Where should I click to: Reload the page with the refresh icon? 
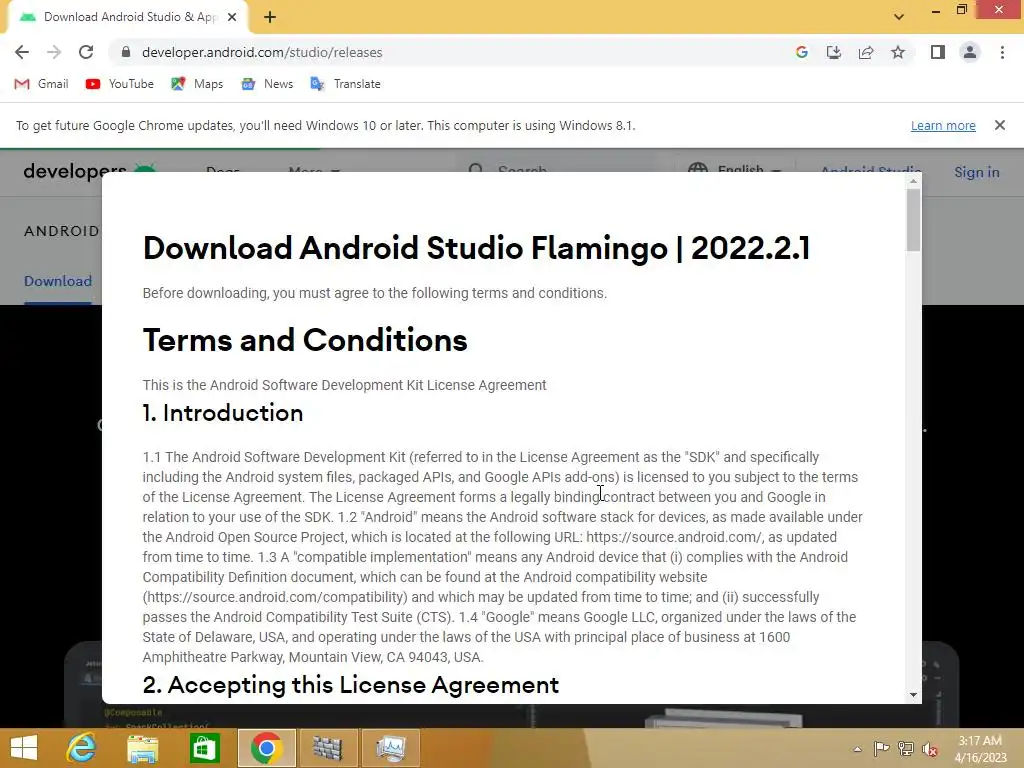(86, 52)
